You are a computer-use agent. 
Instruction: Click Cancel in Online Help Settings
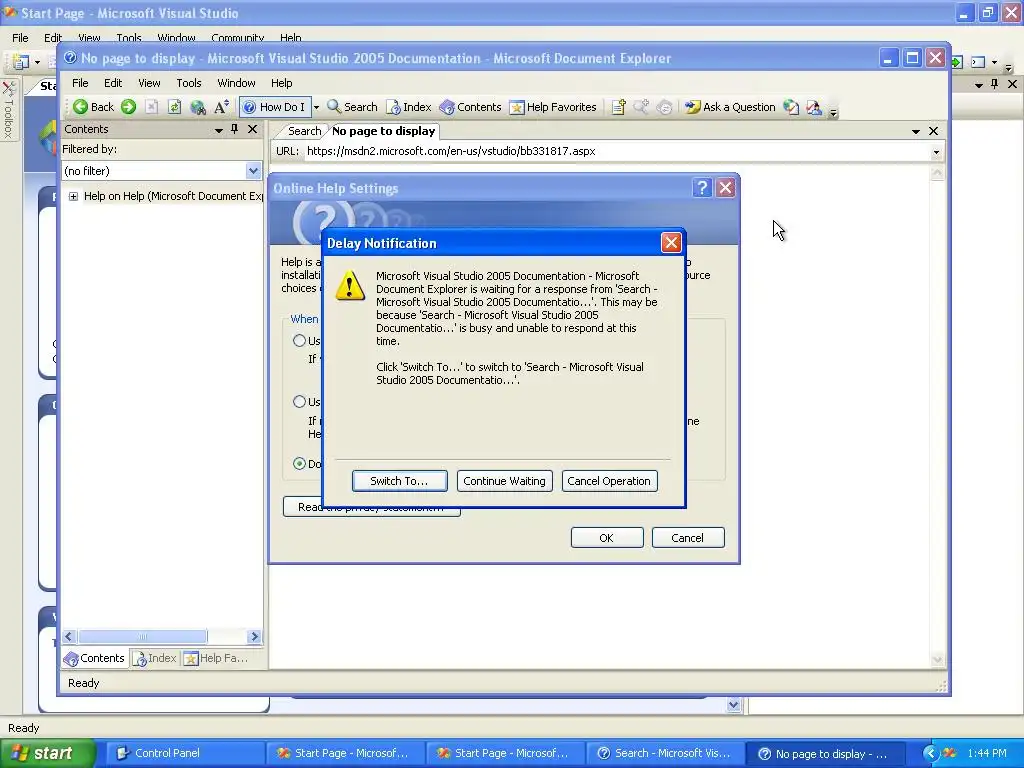(688, 537)
